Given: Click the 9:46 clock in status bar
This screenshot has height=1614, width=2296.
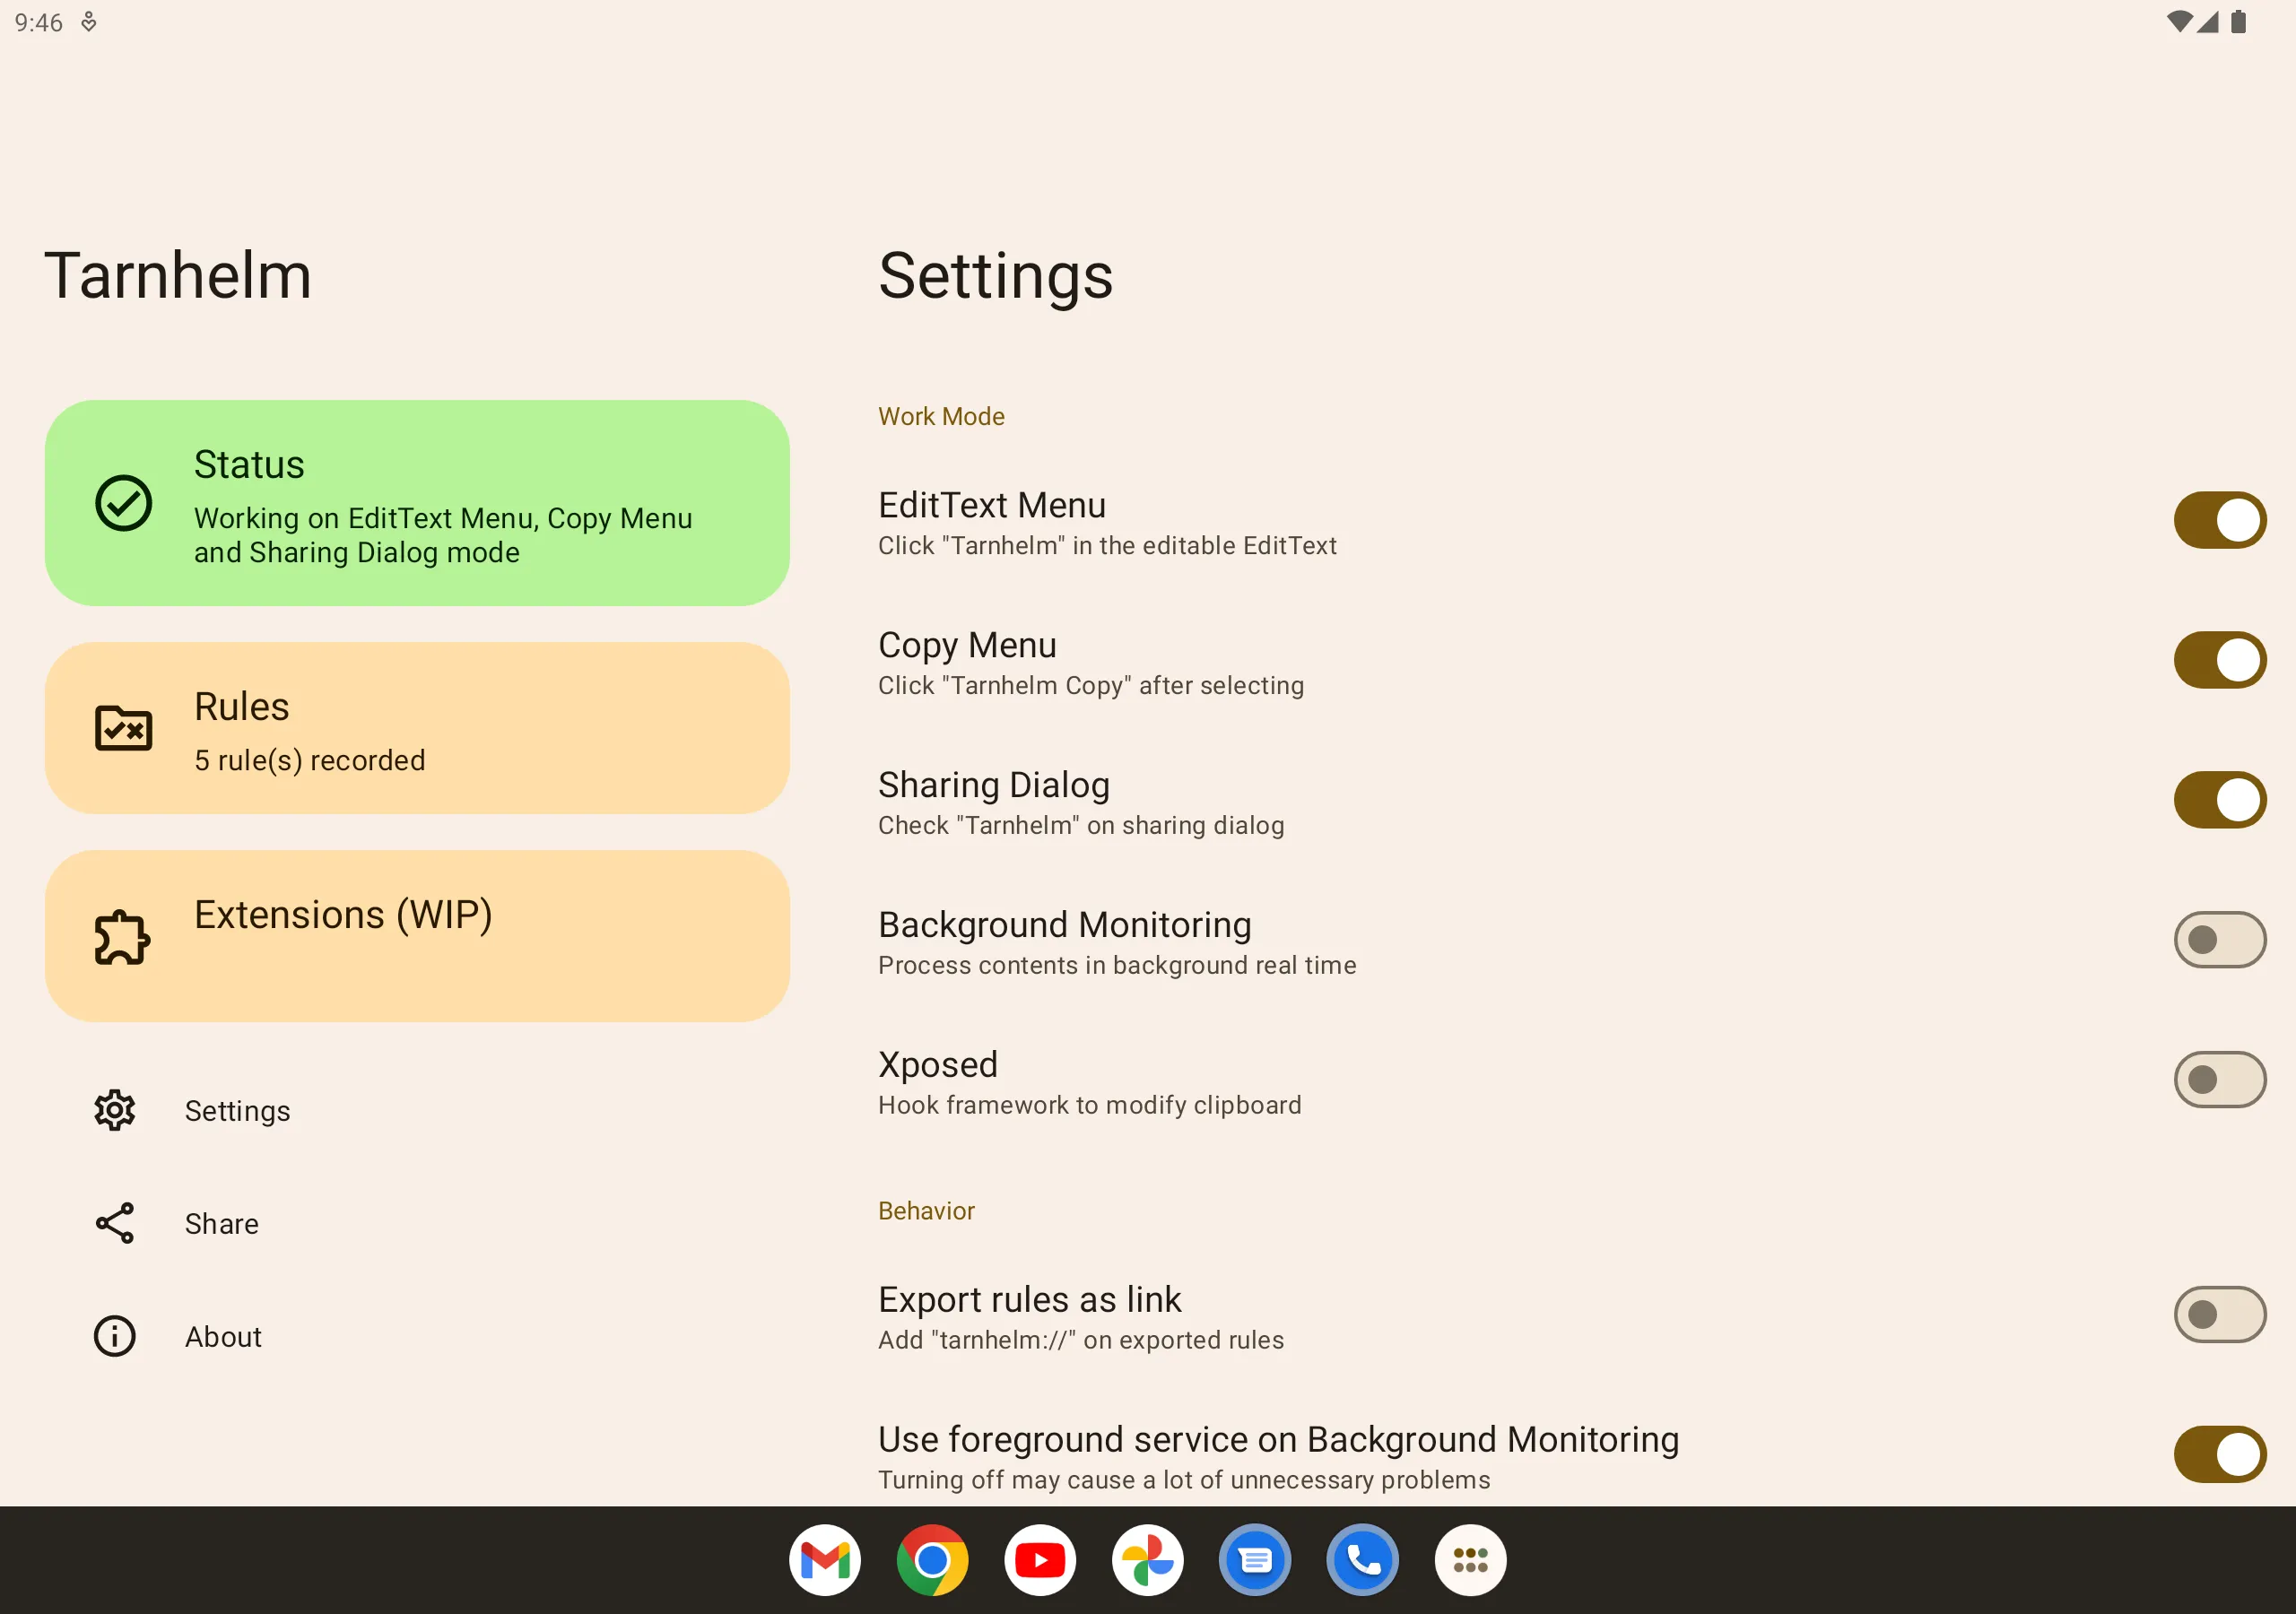Looking at the screenshot, I should [39, 22].
